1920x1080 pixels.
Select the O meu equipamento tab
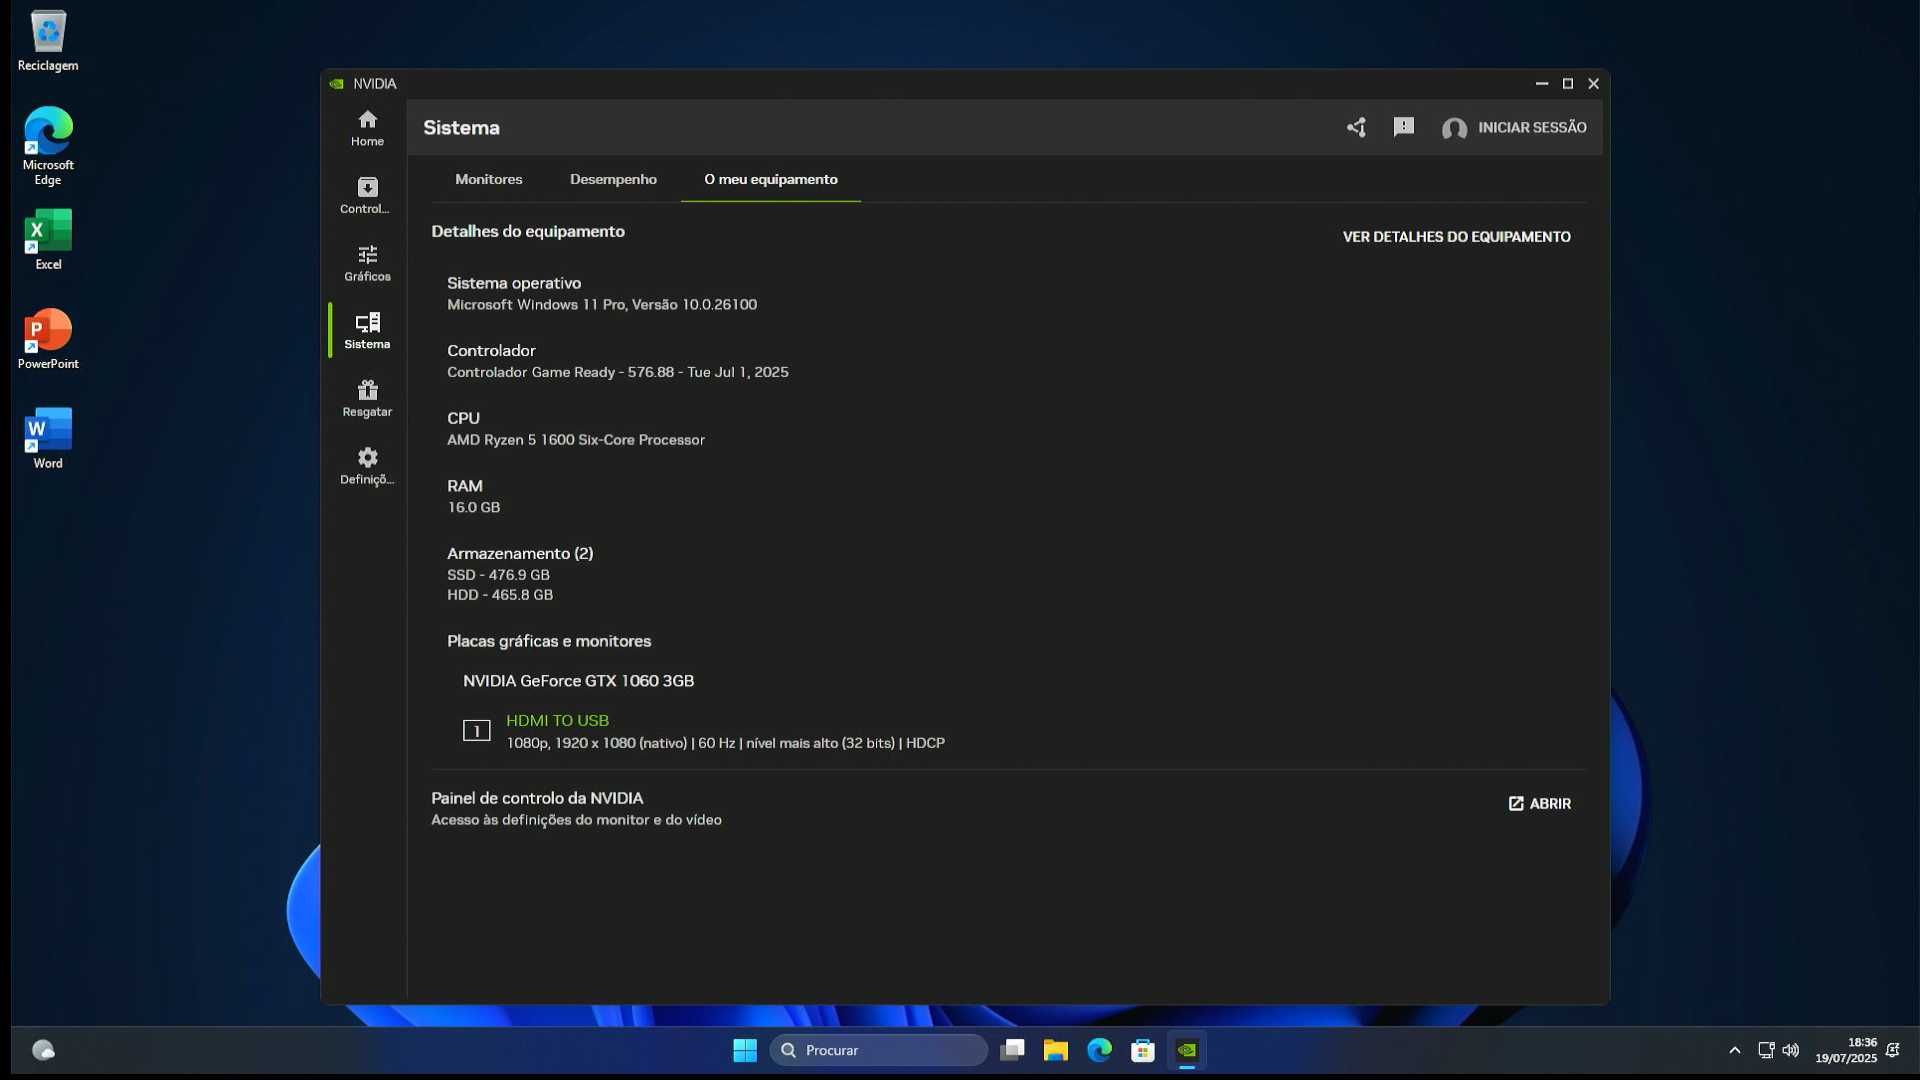771,179
